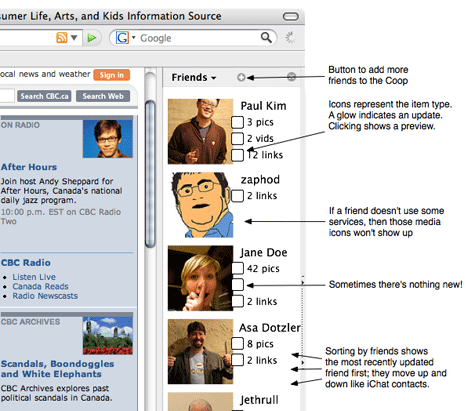Click the Google search engine icon
Image resolution: width=475 pixels, height=411 pixels.
(x=122, y=38)
